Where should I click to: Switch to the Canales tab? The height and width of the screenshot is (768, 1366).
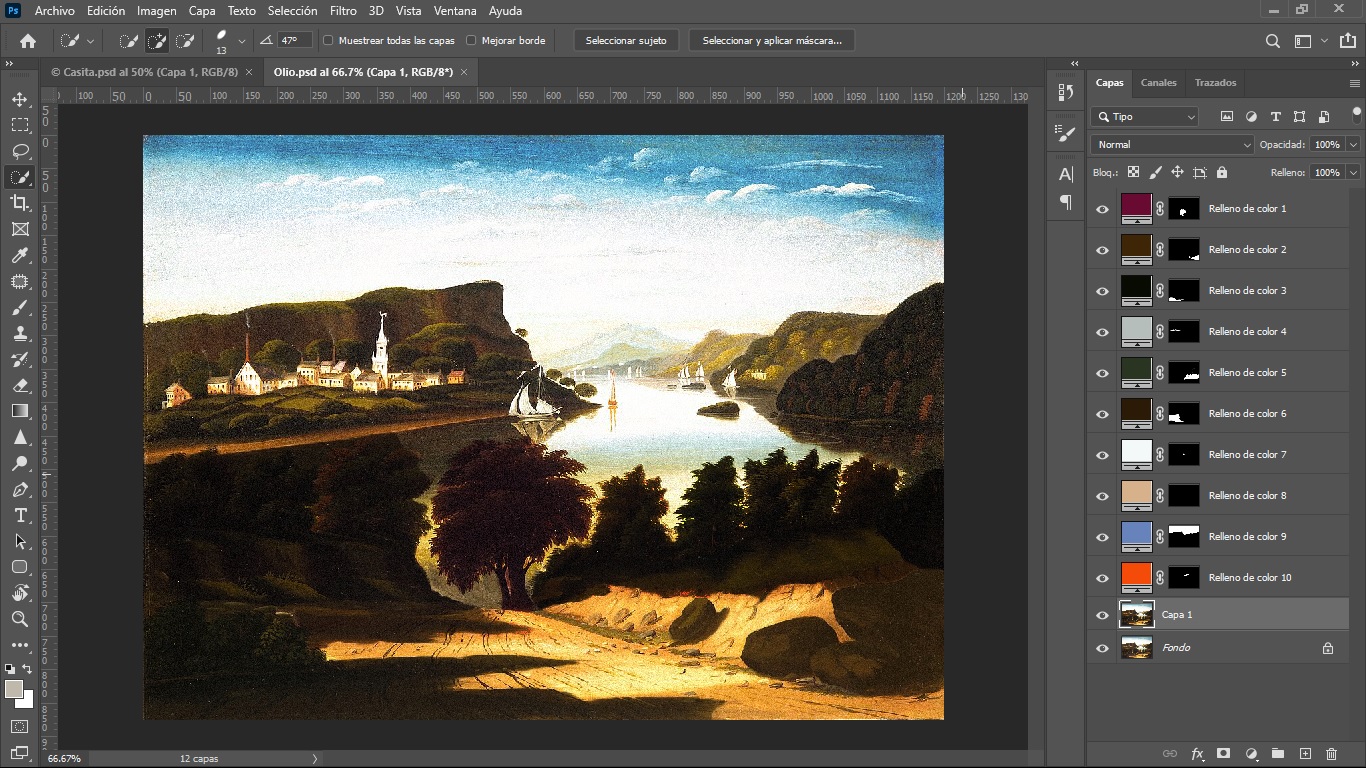tap(1159, 83)
